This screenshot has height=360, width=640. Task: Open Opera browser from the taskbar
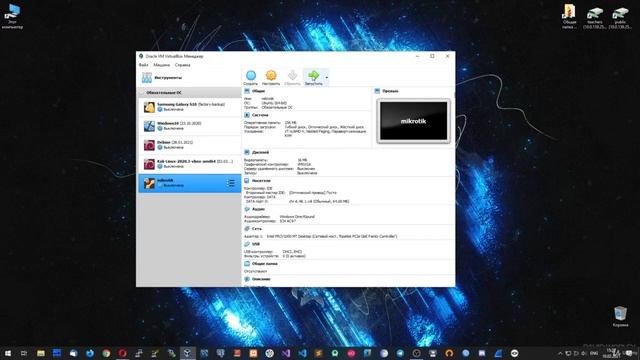(x=122, y=353)
